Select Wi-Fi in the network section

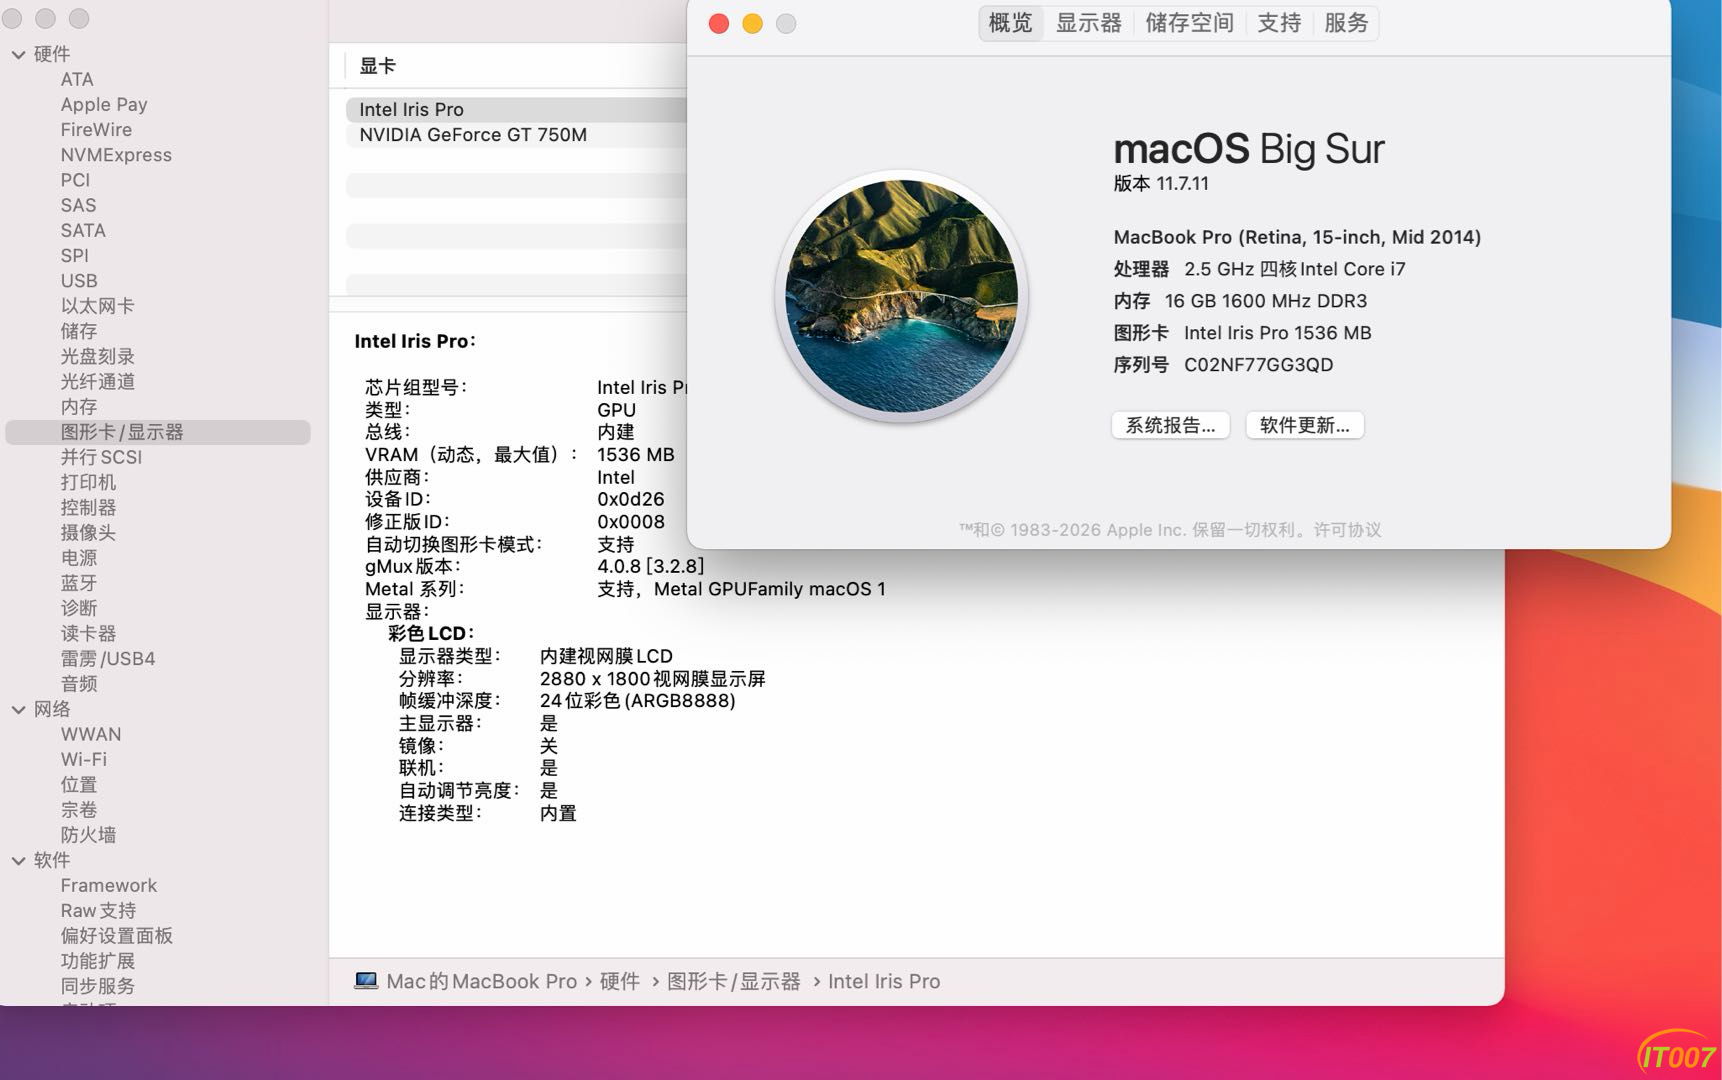[84, 759]
